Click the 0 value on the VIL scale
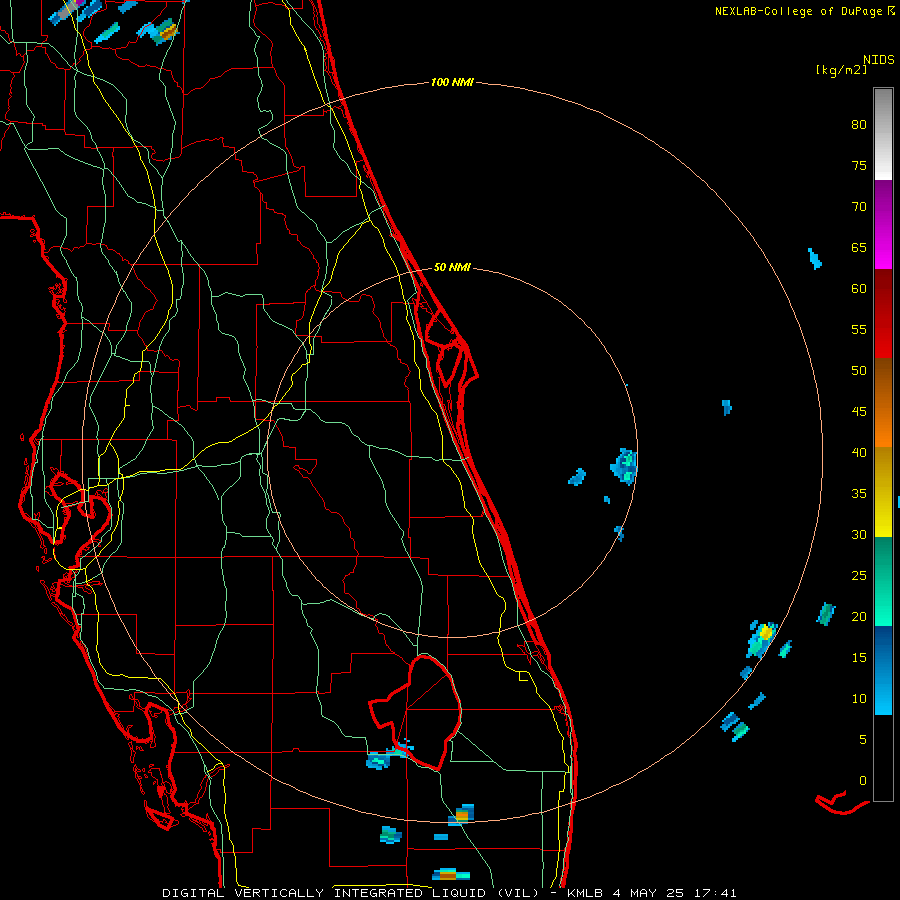This screenshot has height=900, width=900. [863, 781]
